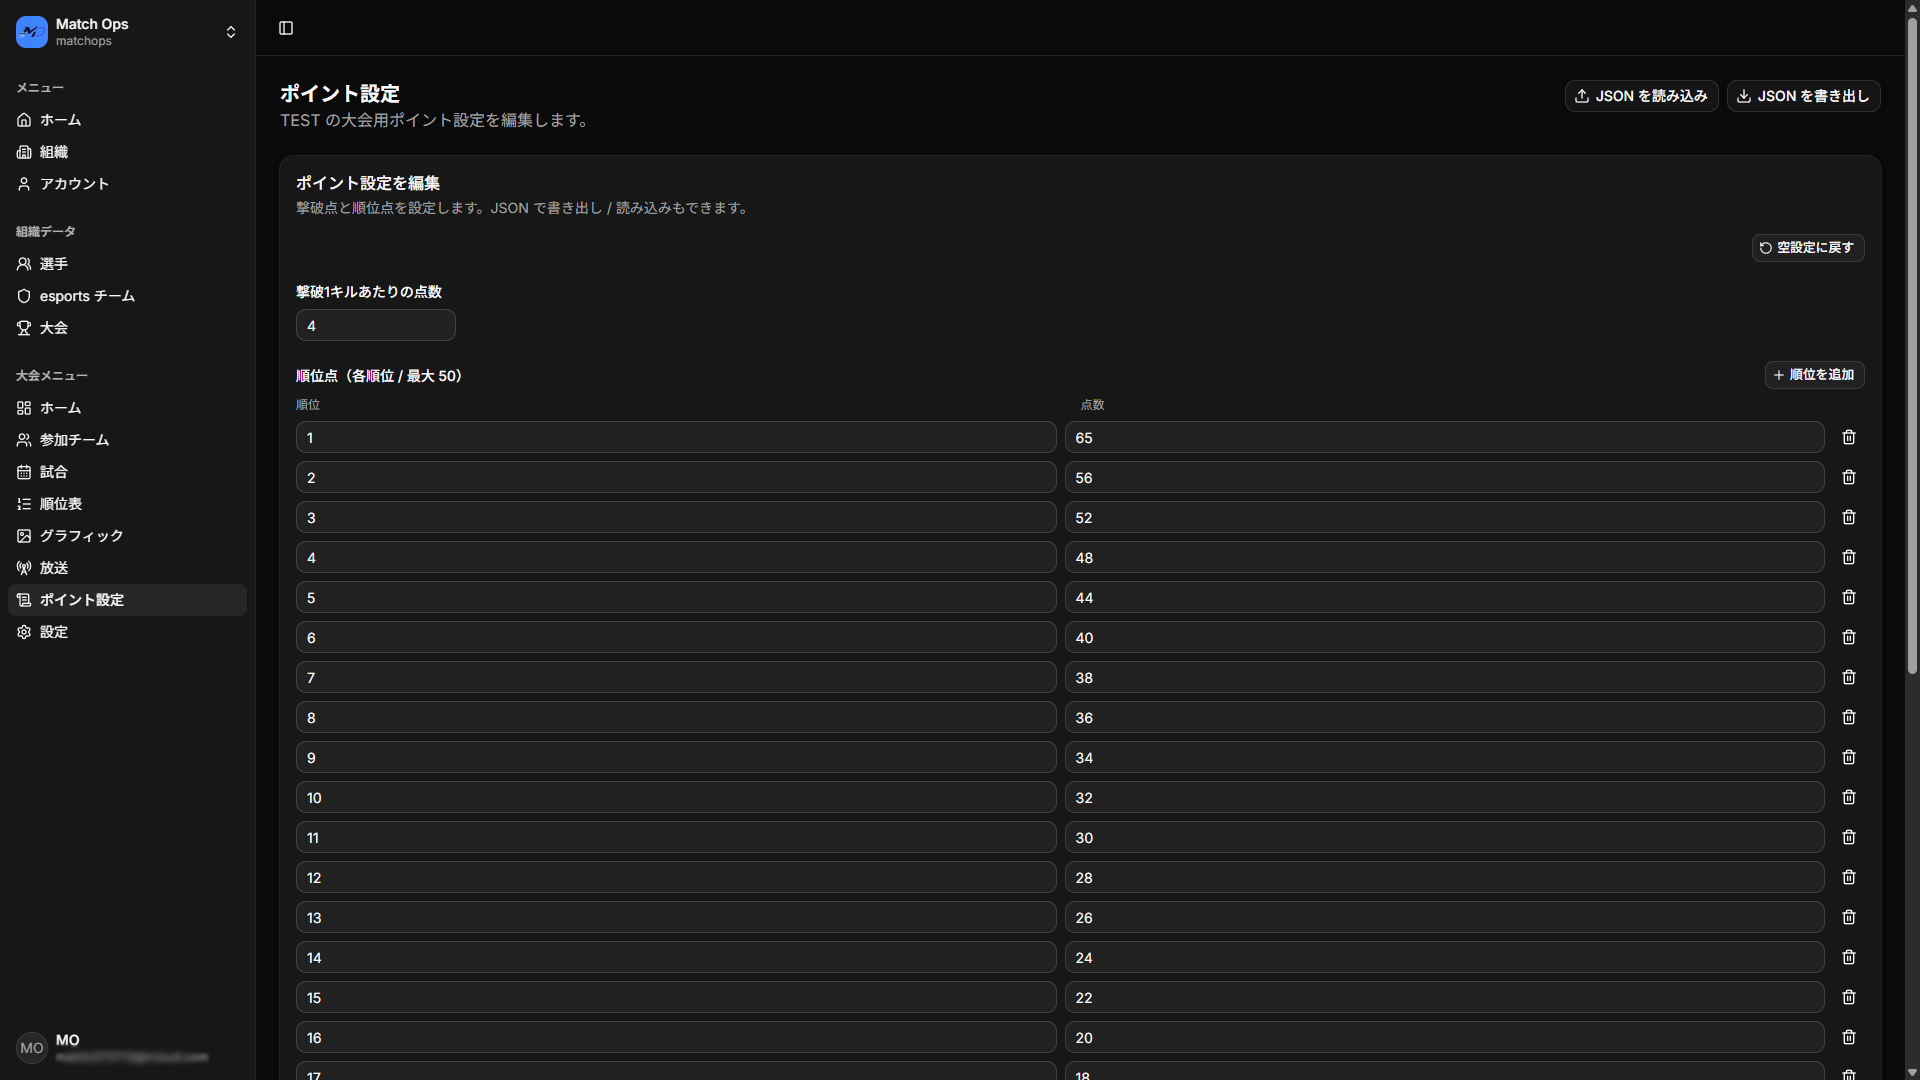Delete rank 14 row with trash icon
The height and width of the screenshot is (1080, 1920).
click(x=1849, y=957)
